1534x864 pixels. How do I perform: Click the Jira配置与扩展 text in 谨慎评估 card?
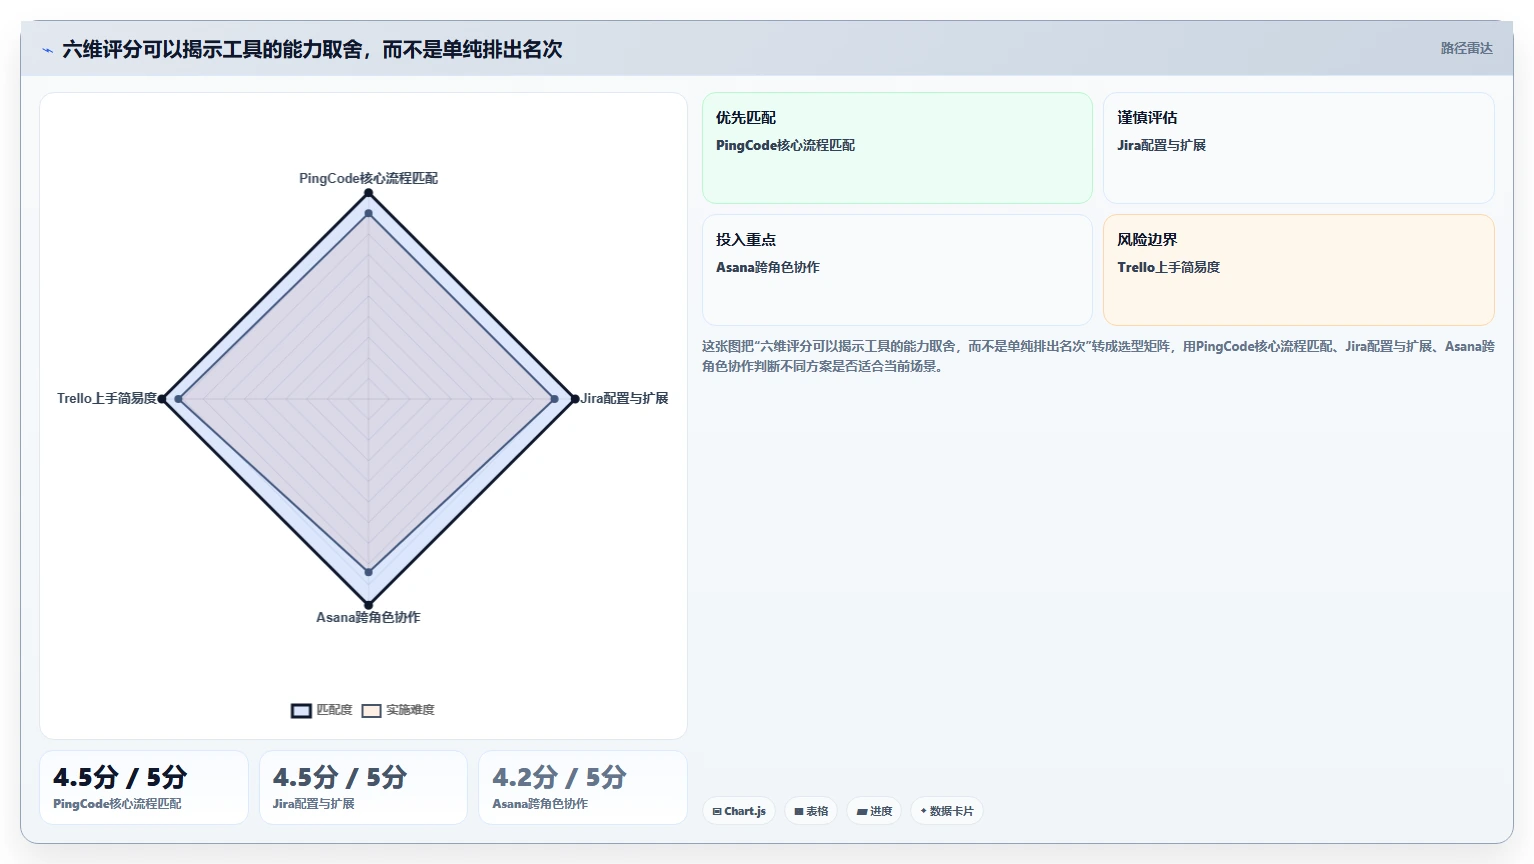1161,145
